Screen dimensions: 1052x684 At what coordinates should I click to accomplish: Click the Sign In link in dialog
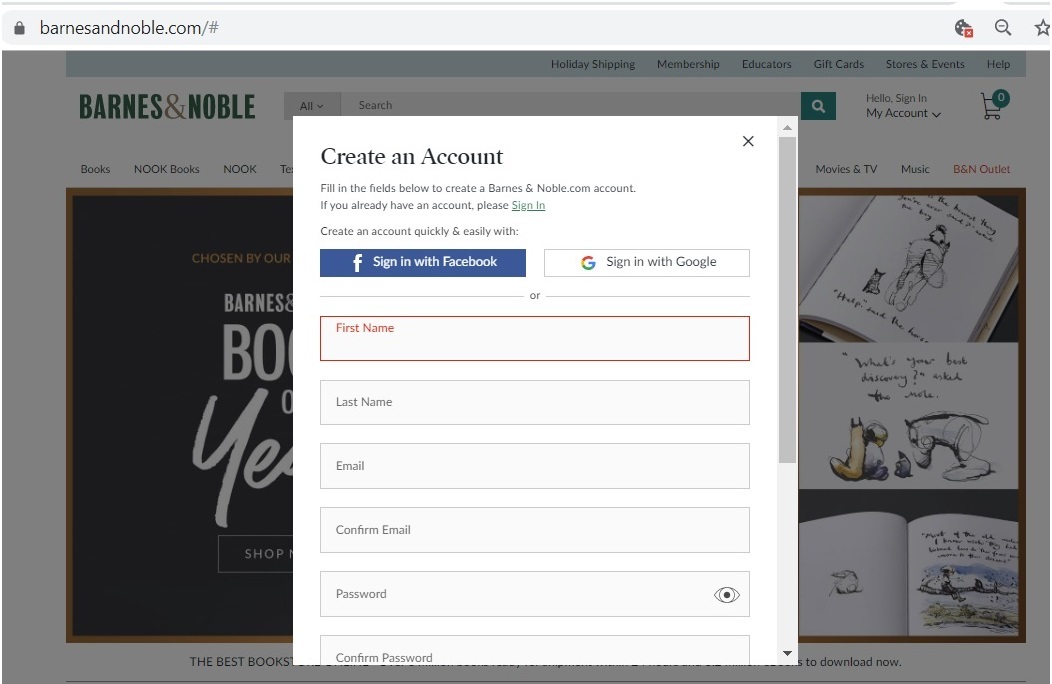[528, 205]
